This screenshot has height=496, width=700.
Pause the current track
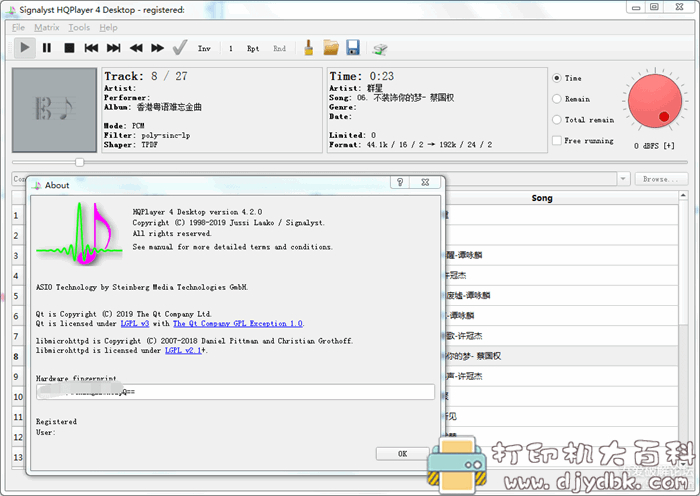(47, 48)
